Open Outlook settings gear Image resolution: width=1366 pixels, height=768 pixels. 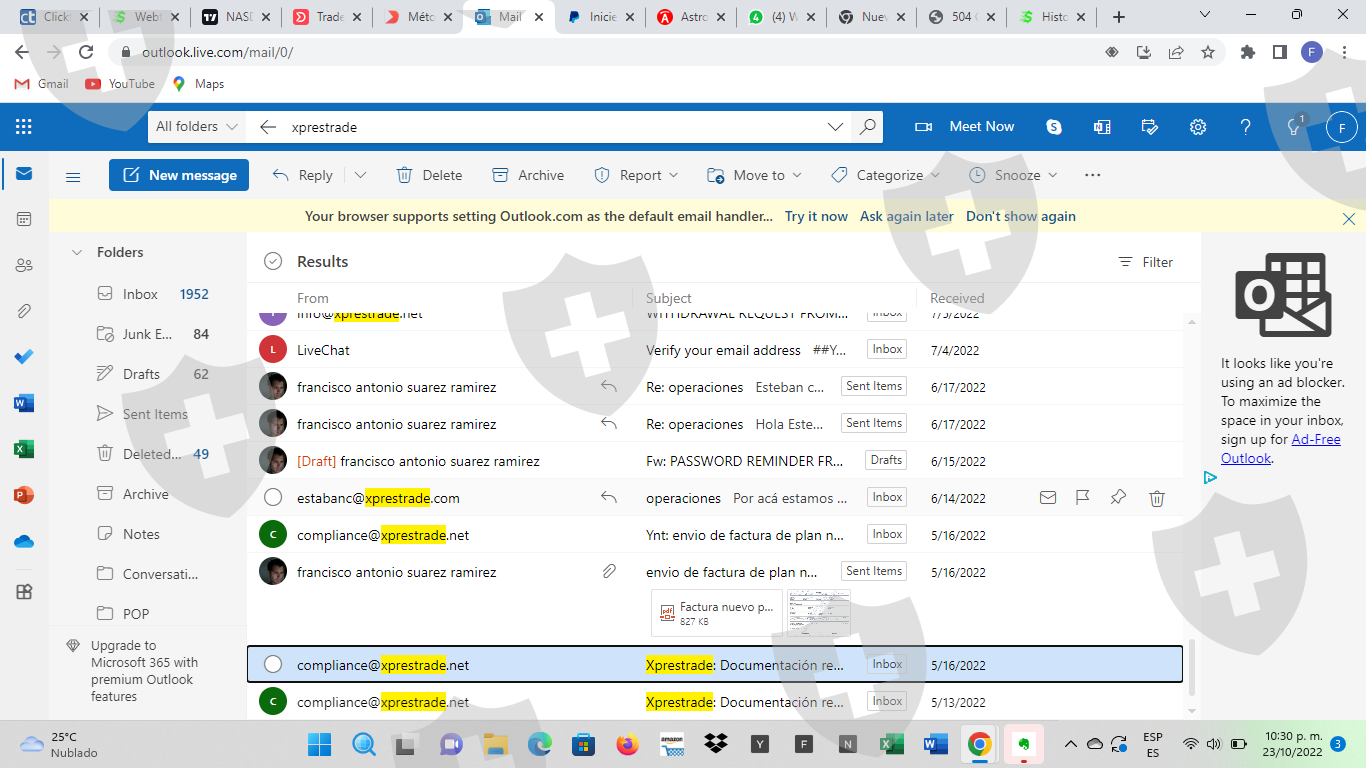1197,127
